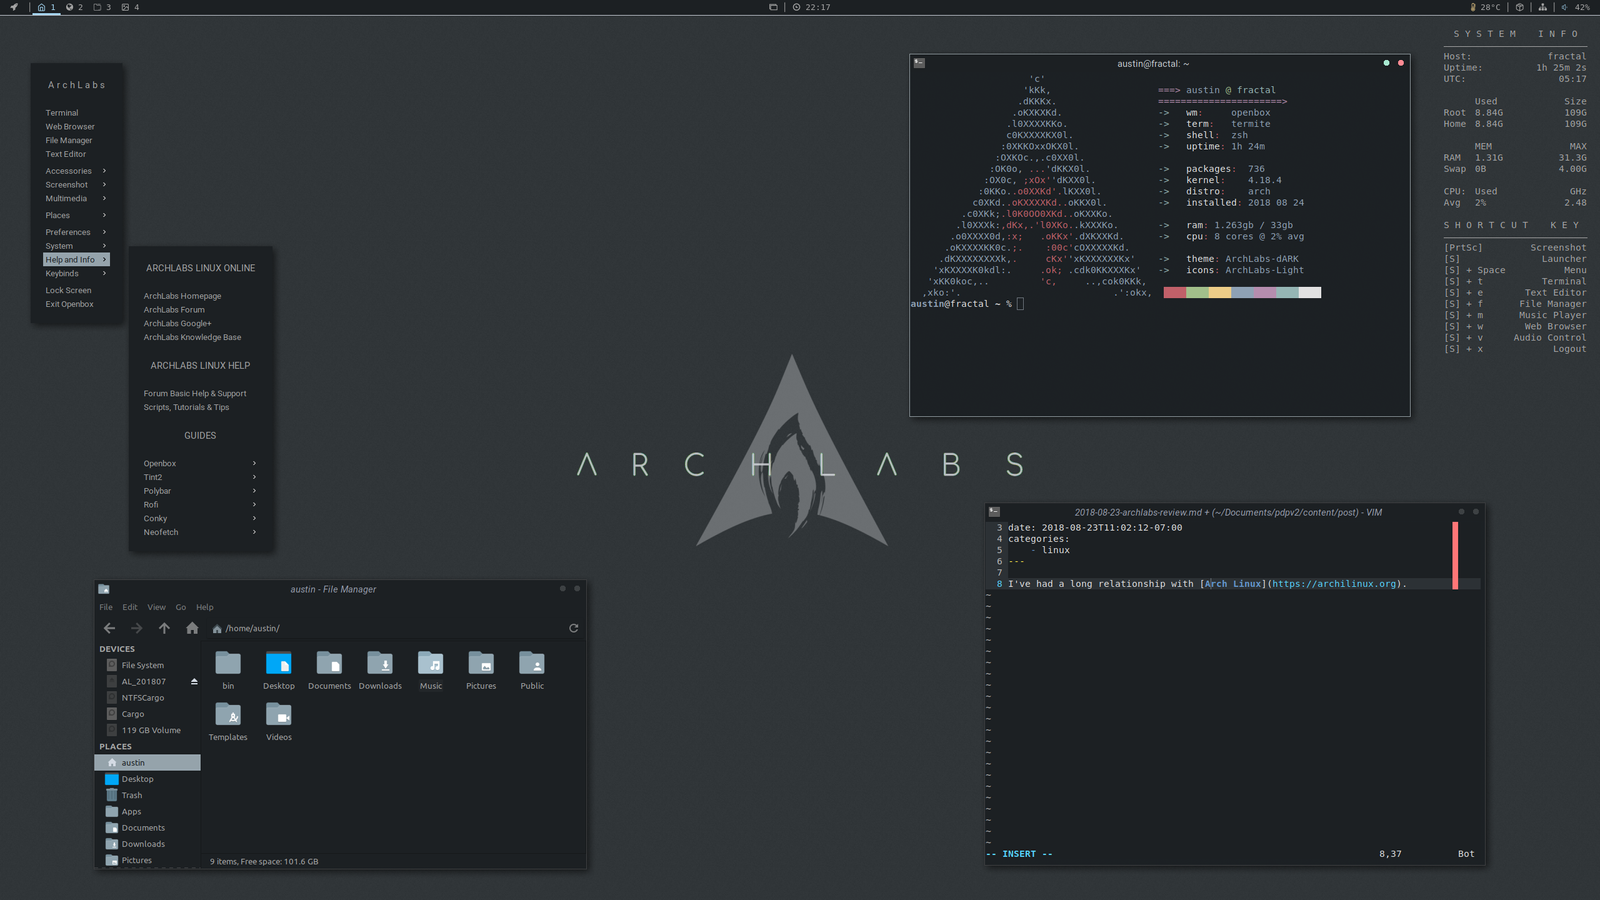Open the ArchLabs Knowledge Base link
Screen dimensions: 1600x900
tap(192, 337)
